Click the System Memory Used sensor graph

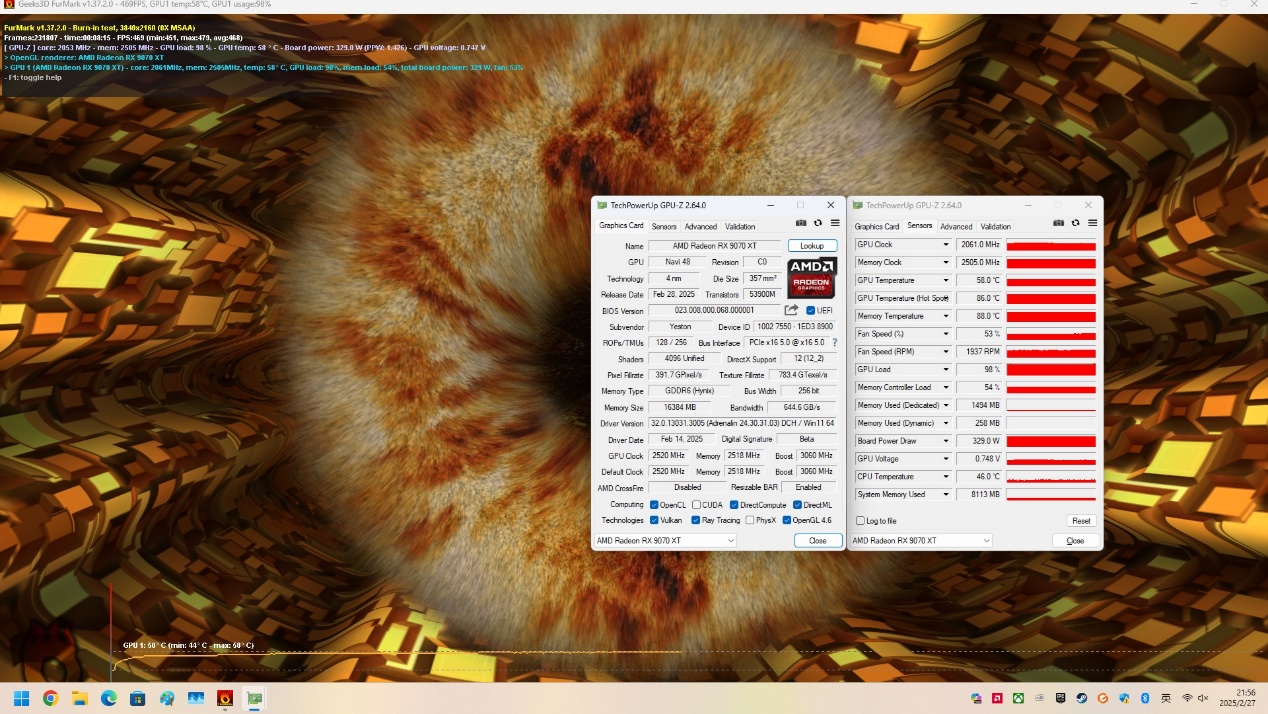1051,494
